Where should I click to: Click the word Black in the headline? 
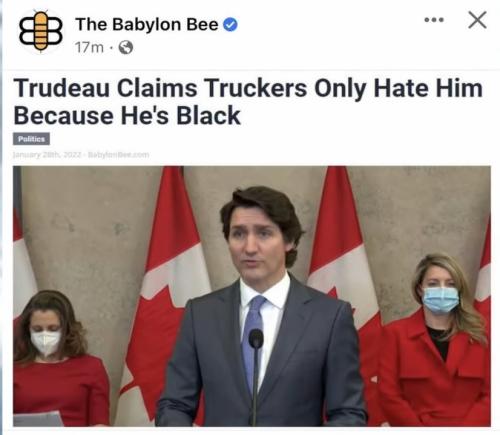(208, 116)
